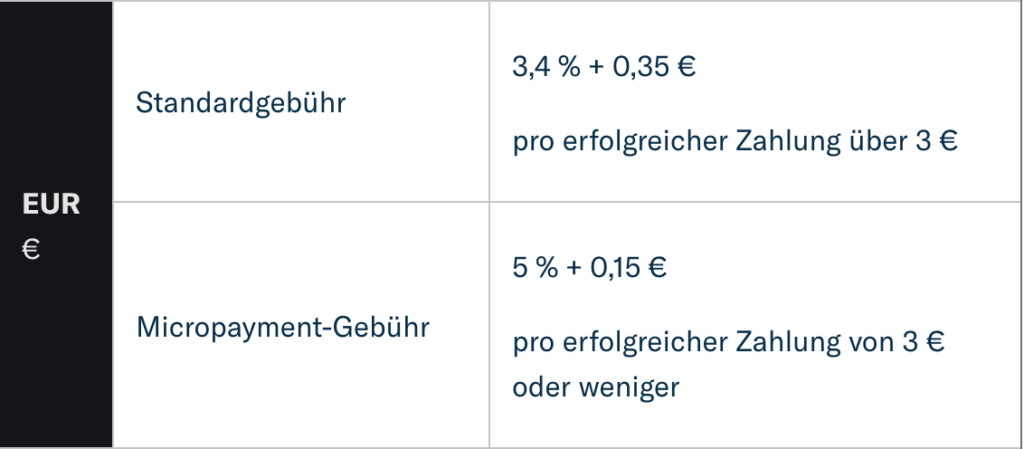The width and height of the screenshot is (1024, 449).
Task: Click the 5 % percentage value
Action: click(536, 268)
